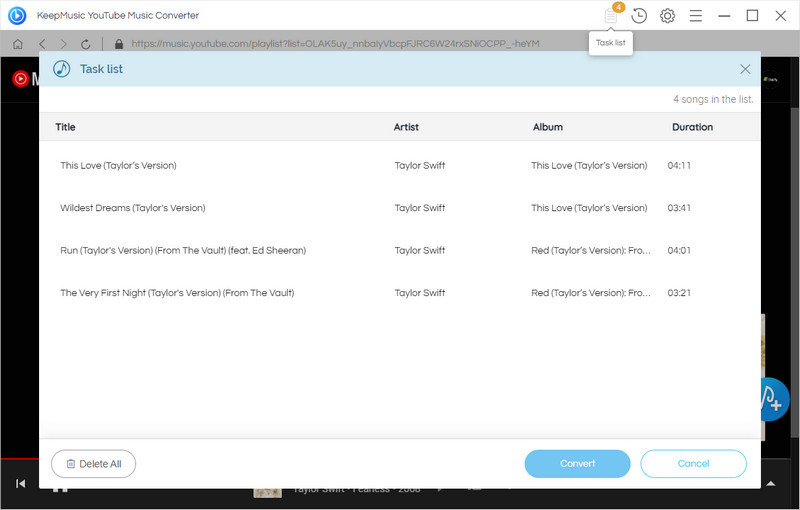Click the 03:21 duration value

coord(679,293)
